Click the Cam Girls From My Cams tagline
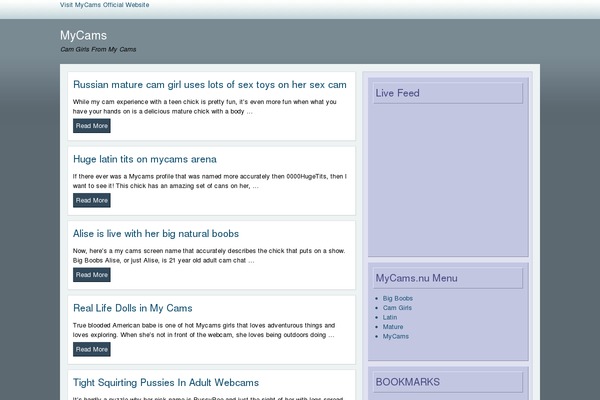 (x=98, y=49)
